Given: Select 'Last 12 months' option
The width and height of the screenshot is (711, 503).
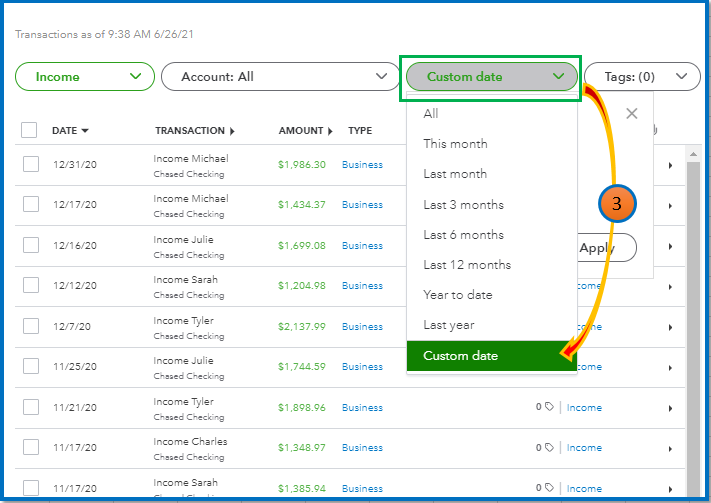Looking at the screenshot, I should click(x=492, y=264).
